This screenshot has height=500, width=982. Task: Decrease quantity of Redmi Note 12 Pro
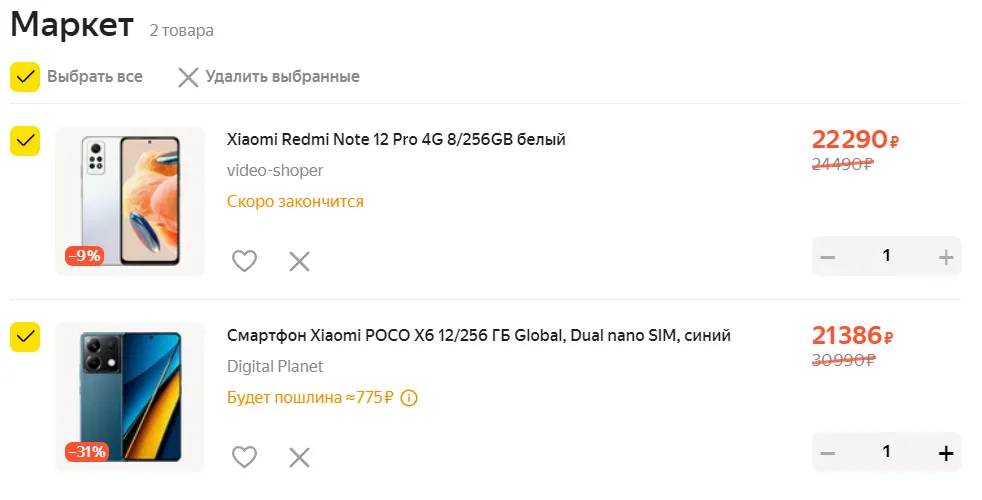[828, 257]
